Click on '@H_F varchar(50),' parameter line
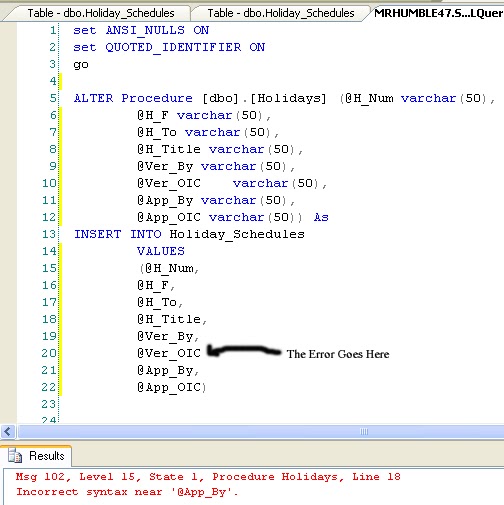 point(204,115)
